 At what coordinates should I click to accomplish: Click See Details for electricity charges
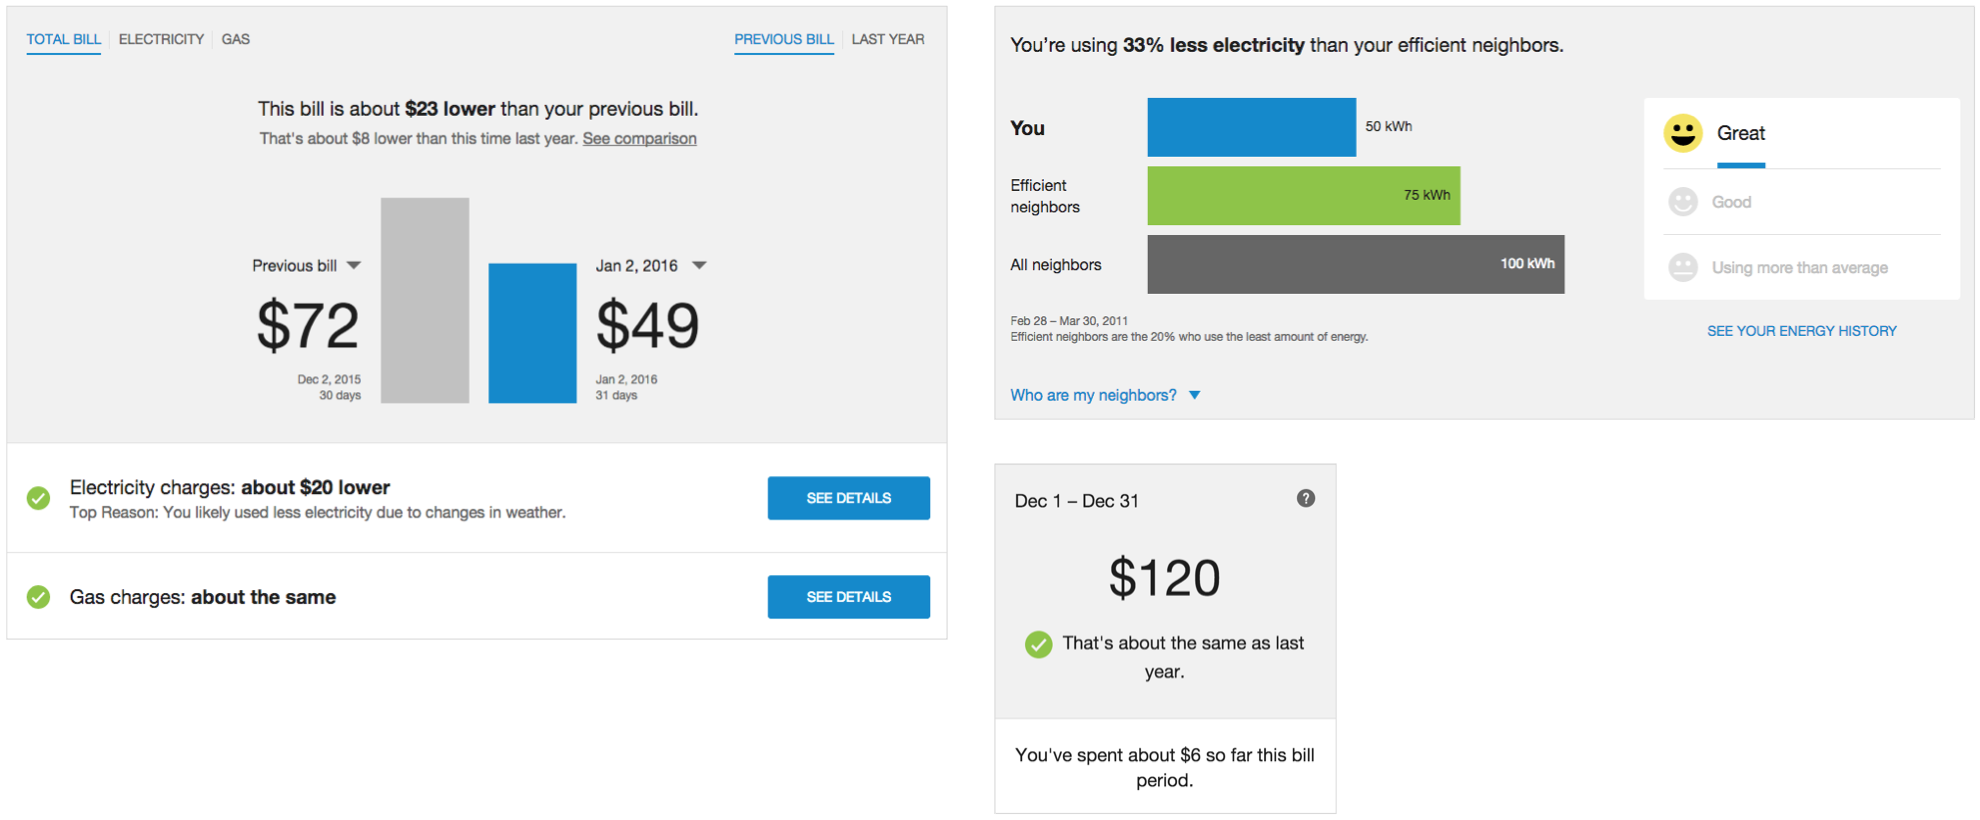click(x=849, y=498)
